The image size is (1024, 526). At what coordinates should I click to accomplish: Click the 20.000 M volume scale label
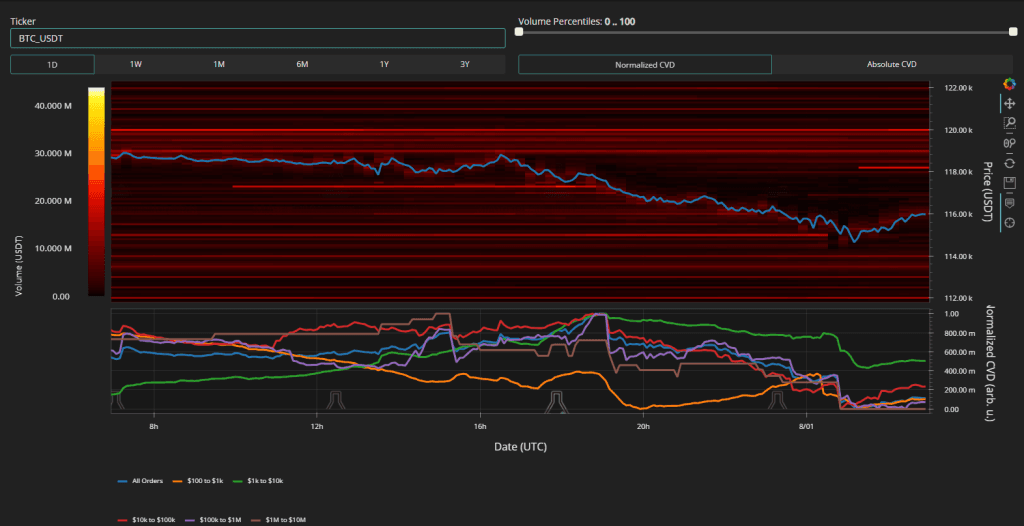[54, 201]
